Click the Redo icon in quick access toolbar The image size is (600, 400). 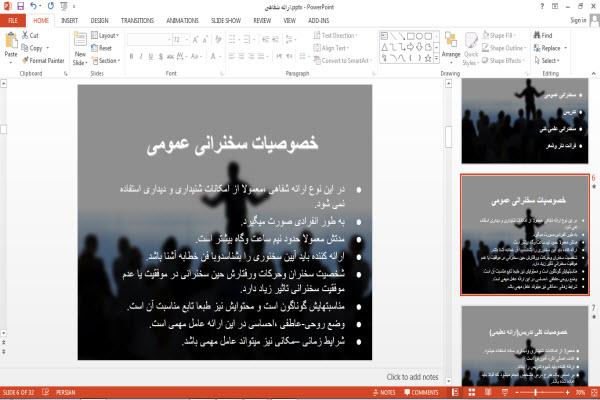coord(51,6)
